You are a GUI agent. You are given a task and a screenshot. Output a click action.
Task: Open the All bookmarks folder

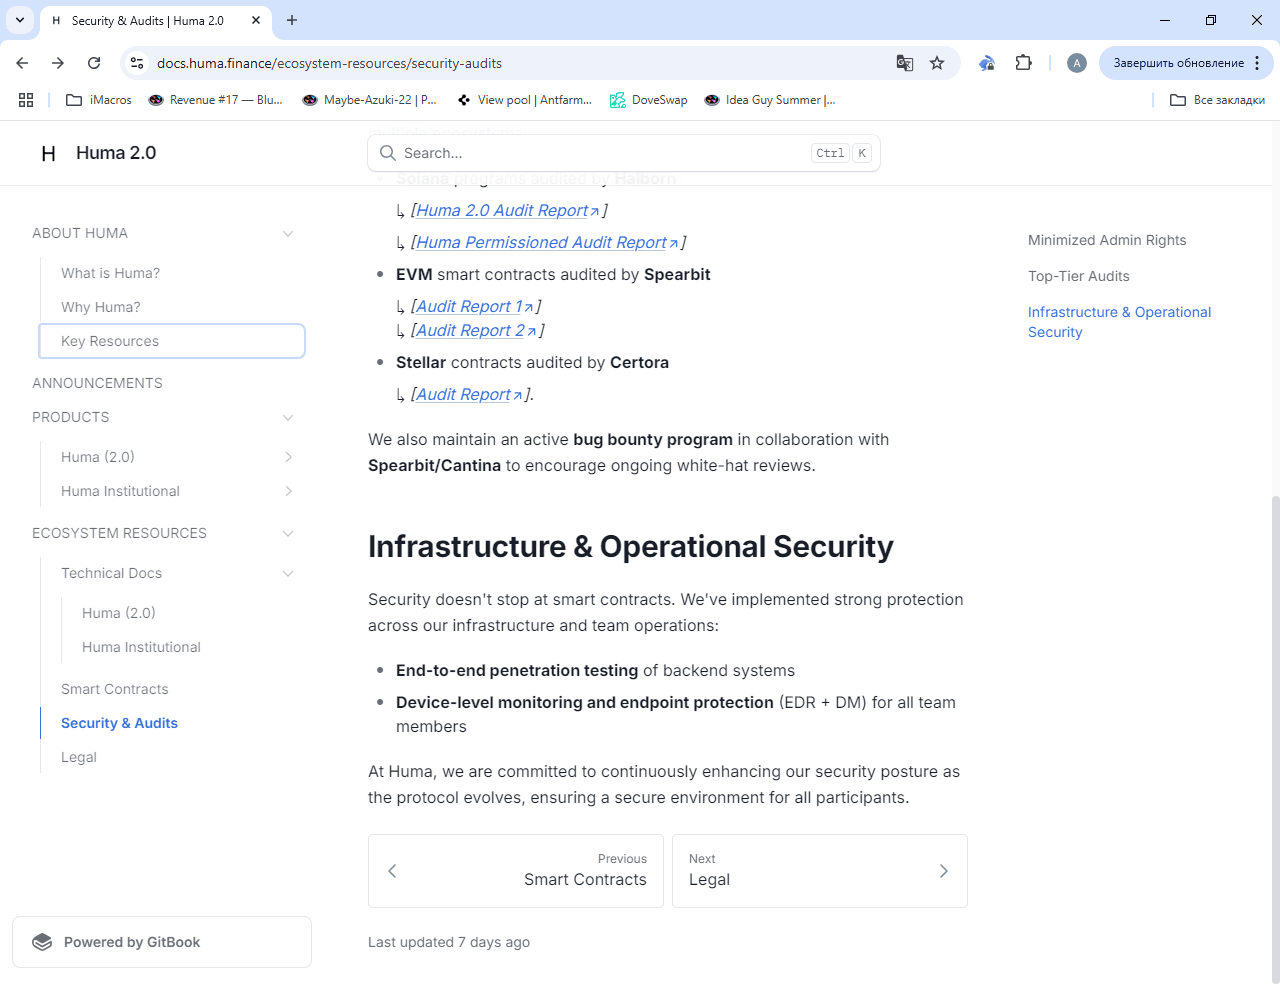tap(1217, 100)
